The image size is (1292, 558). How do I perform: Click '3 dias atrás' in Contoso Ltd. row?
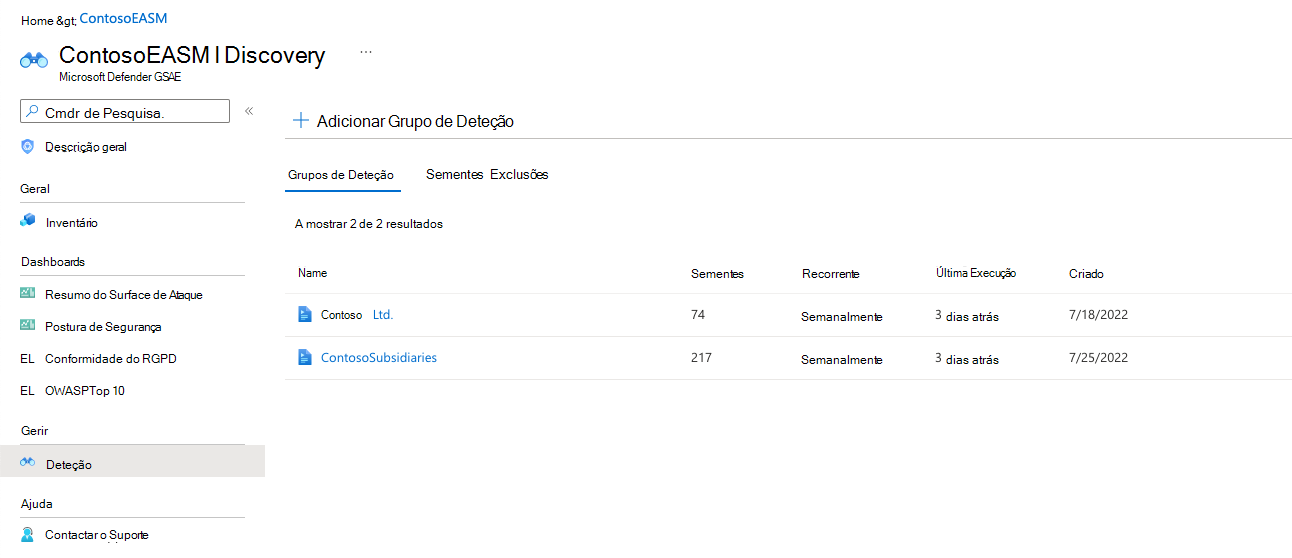[967, 316]
